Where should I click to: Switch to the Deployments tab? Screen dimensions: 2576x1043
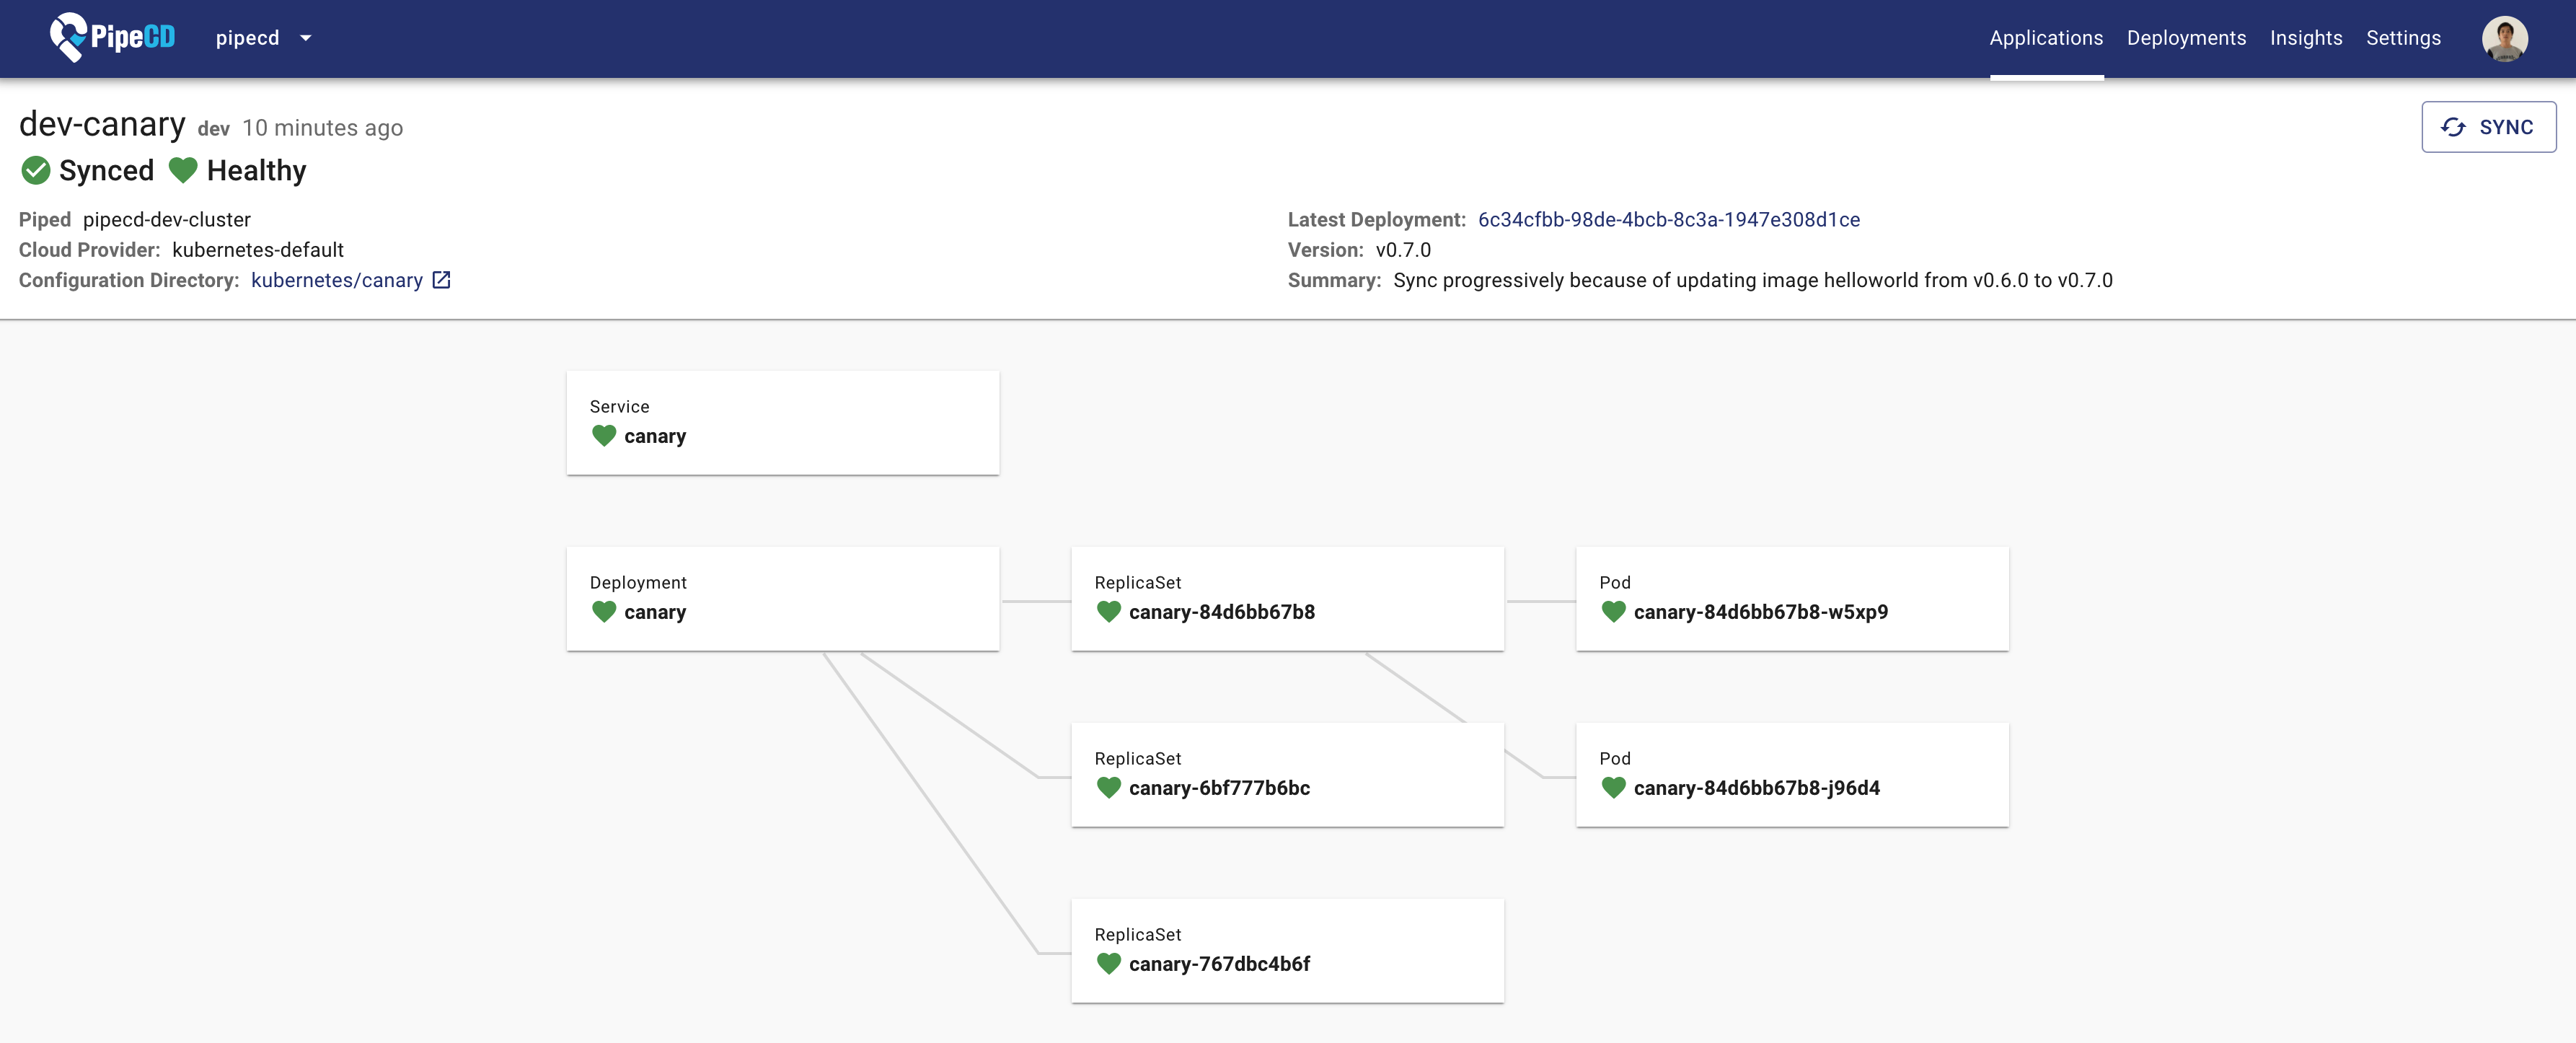click(2186, 38)
